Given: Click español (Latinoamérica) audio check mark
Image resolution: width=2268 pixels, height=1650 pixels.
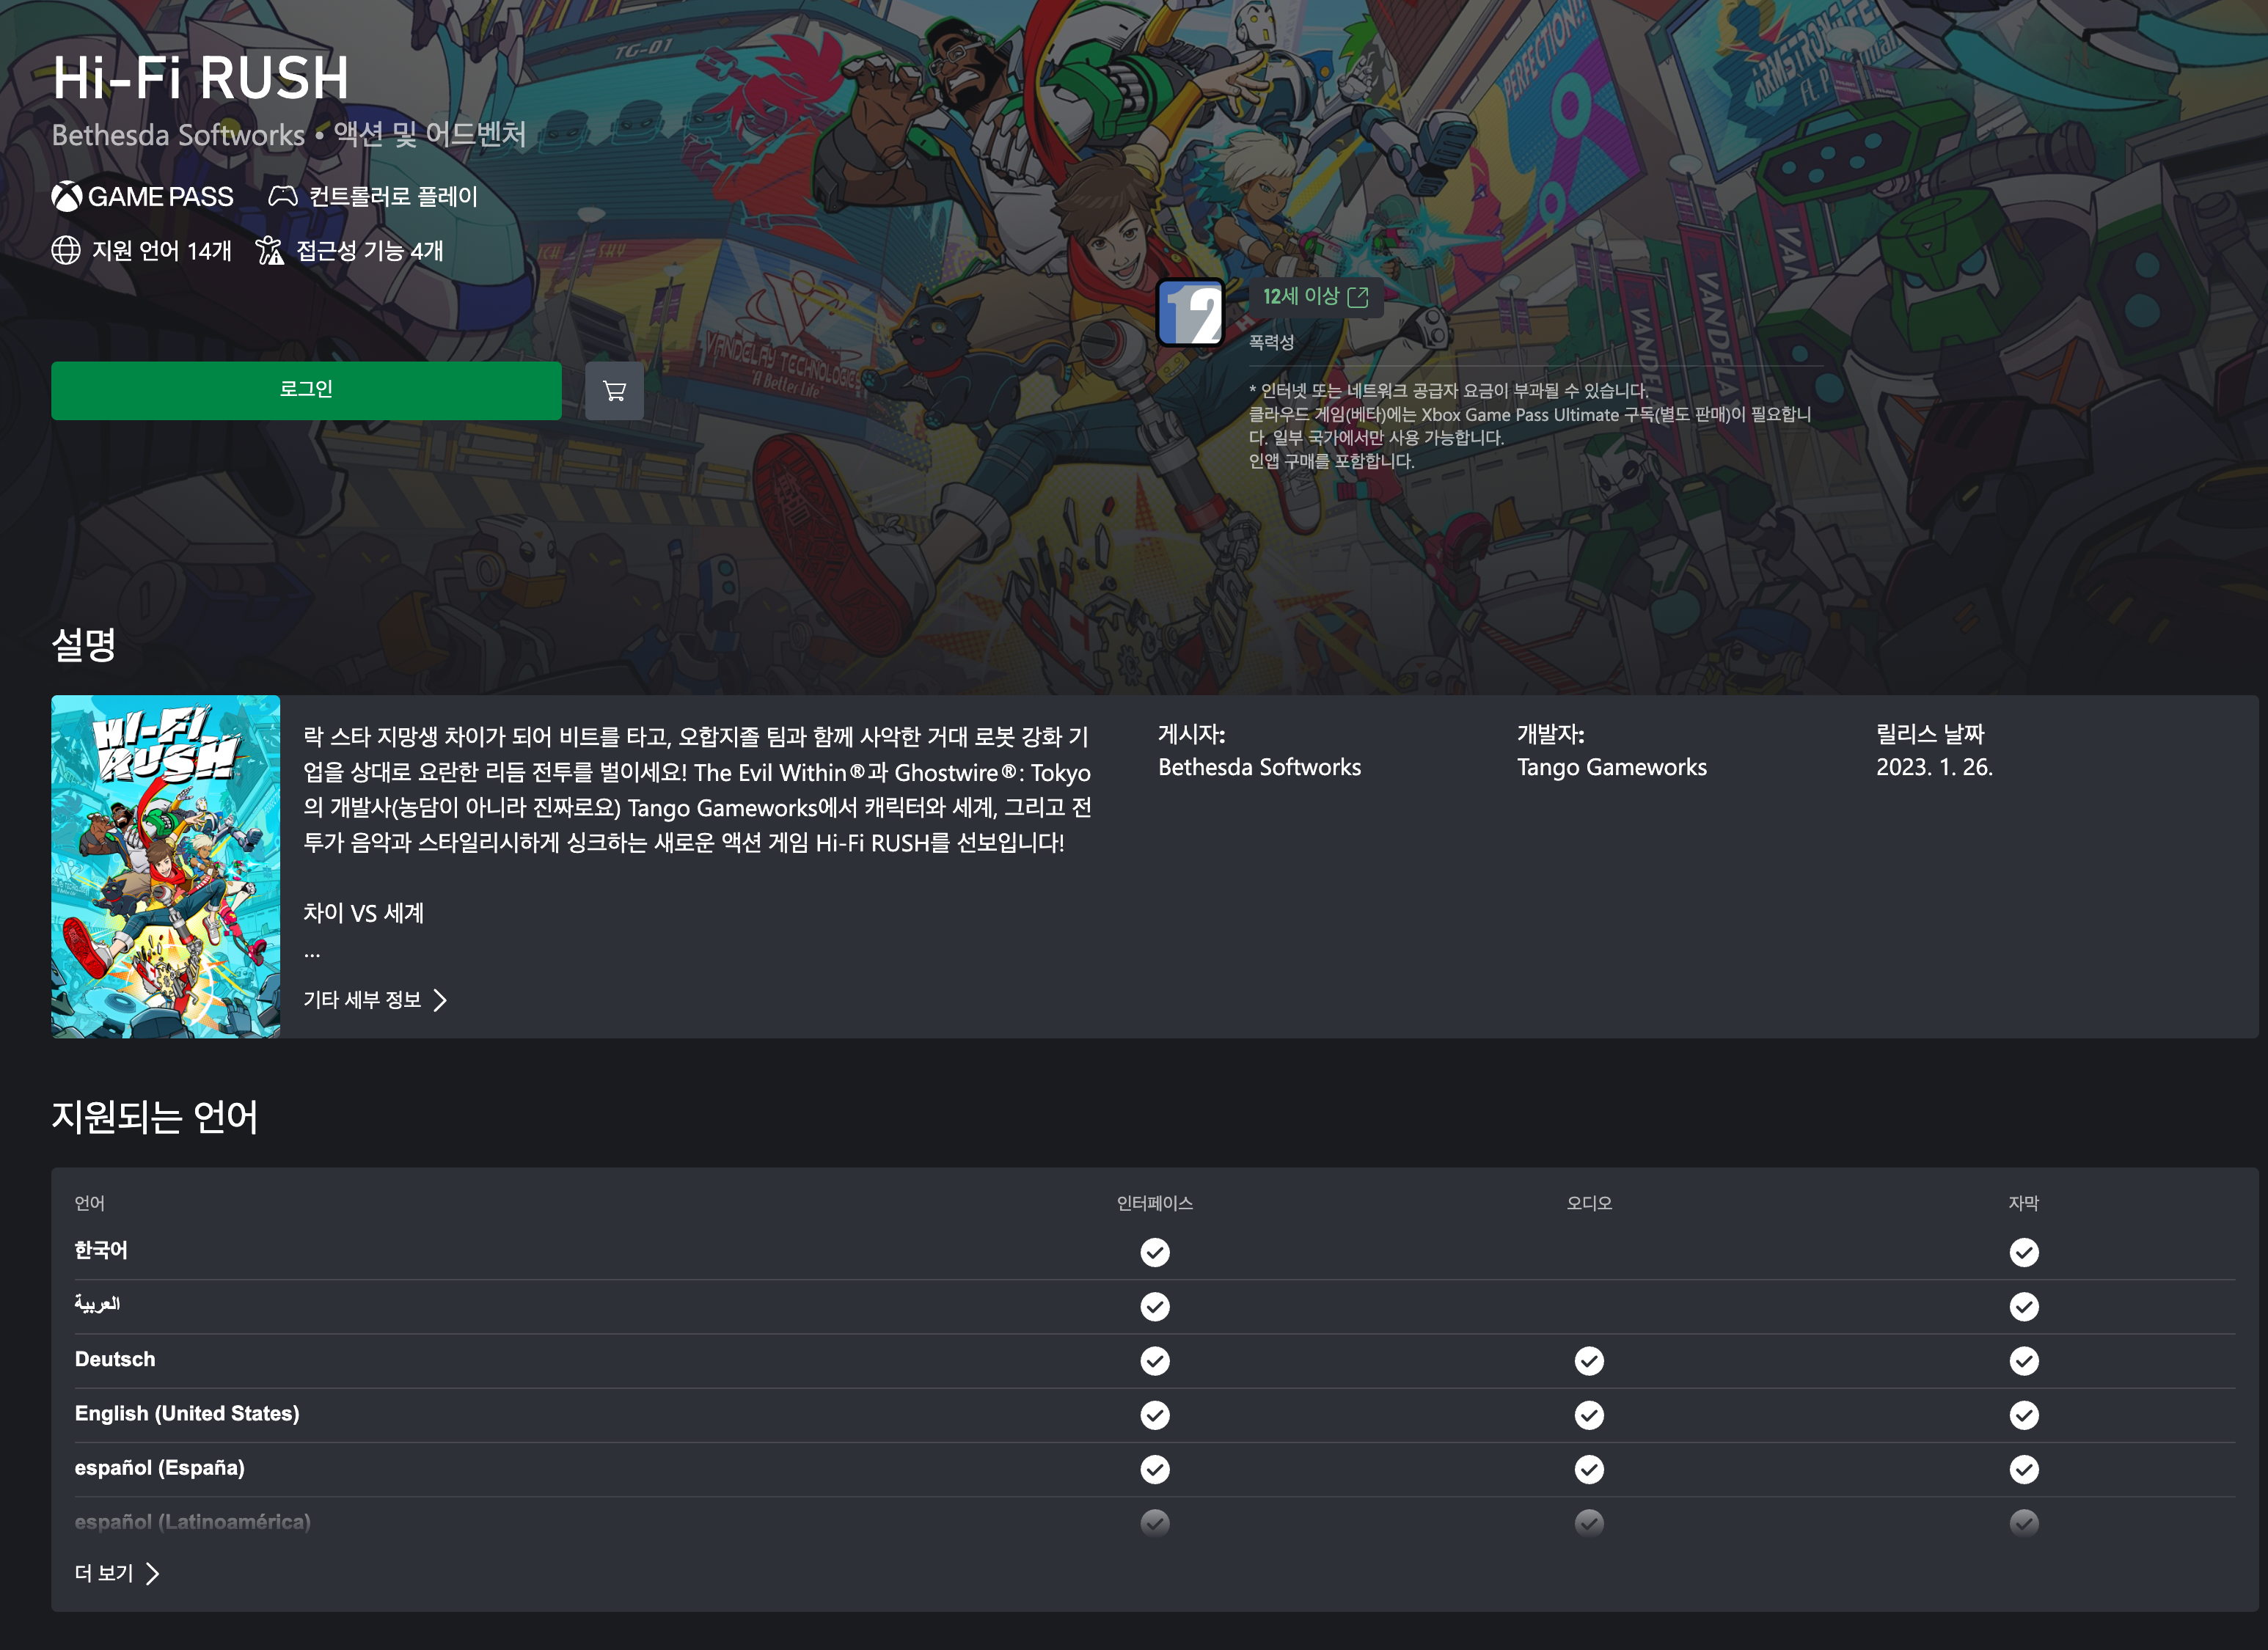Looking at the screenshot, I should point(1589,1523).
